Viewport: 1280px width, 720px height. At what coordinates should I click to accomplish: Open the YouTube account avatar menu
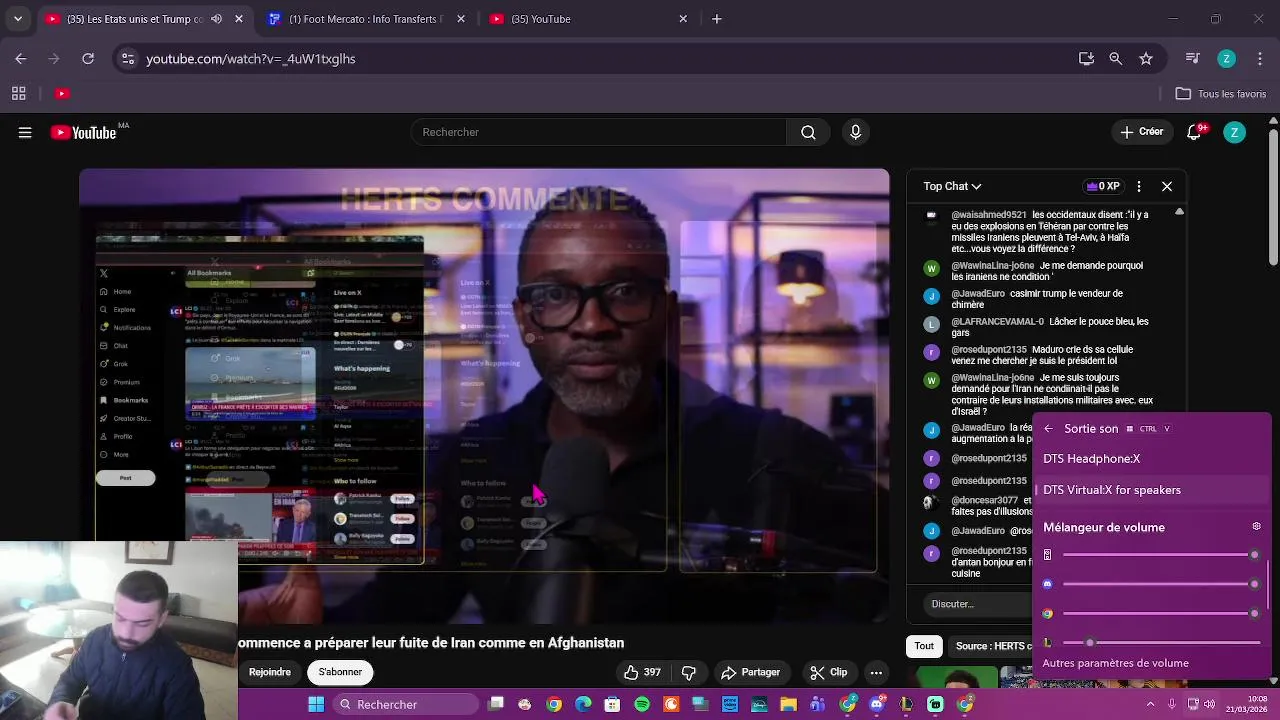pyautogui.click(x=1235, y=132)
